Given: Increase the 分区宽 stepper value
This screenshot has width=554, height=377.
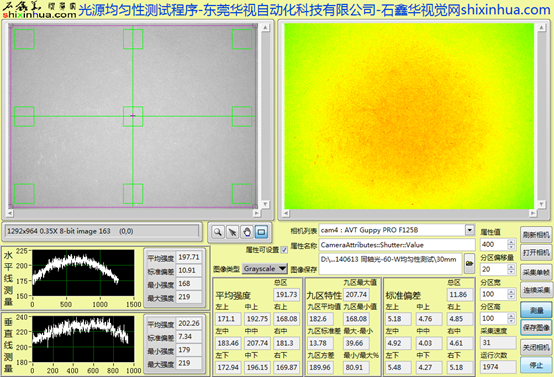Looking at the screenshot, I should [511, 291].
